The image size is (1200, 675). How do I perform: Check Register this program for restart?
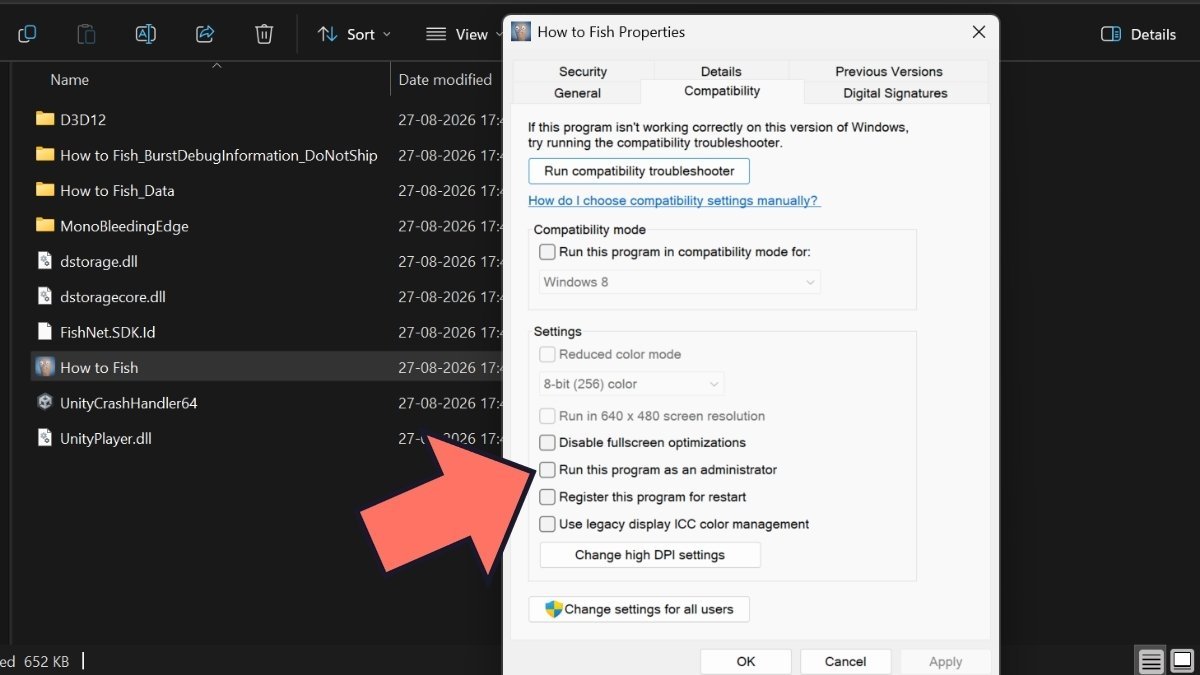(547, 497)
